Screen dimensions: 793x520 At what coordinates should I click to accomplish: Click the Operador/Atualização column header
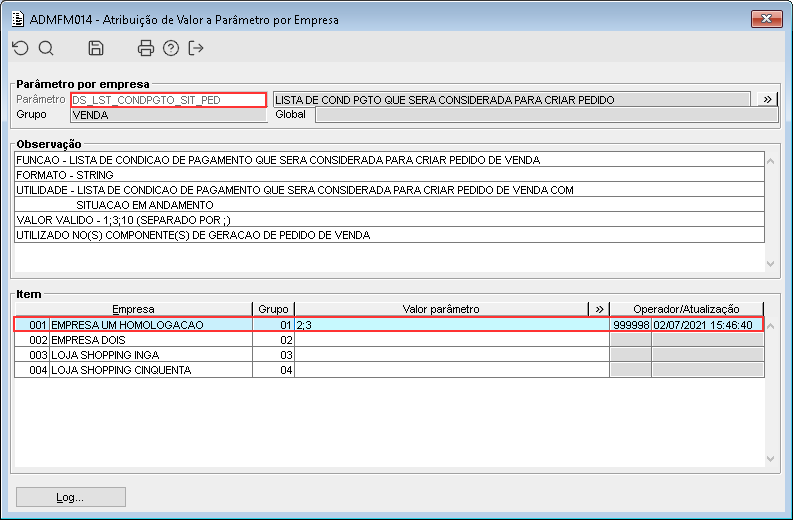[x=686, y=309]
